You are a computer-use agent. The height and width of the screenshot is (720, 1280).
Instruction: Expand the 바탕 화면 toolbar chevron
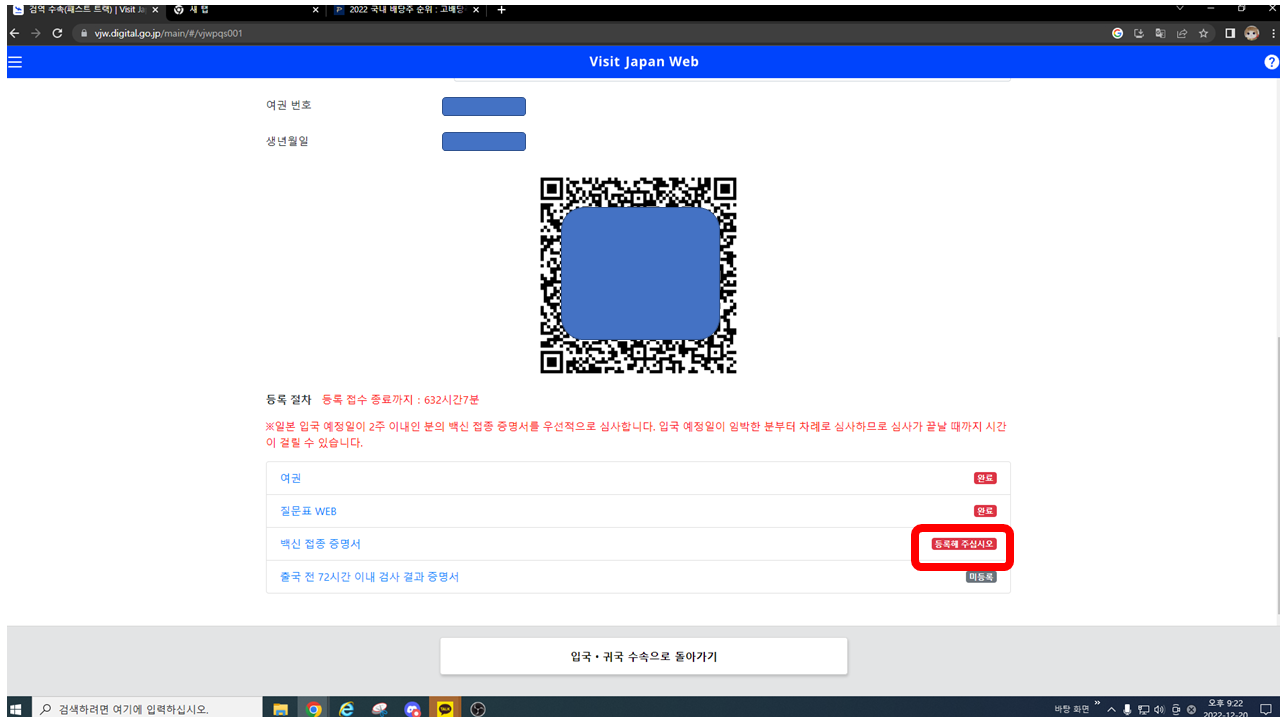point(1097,704)
